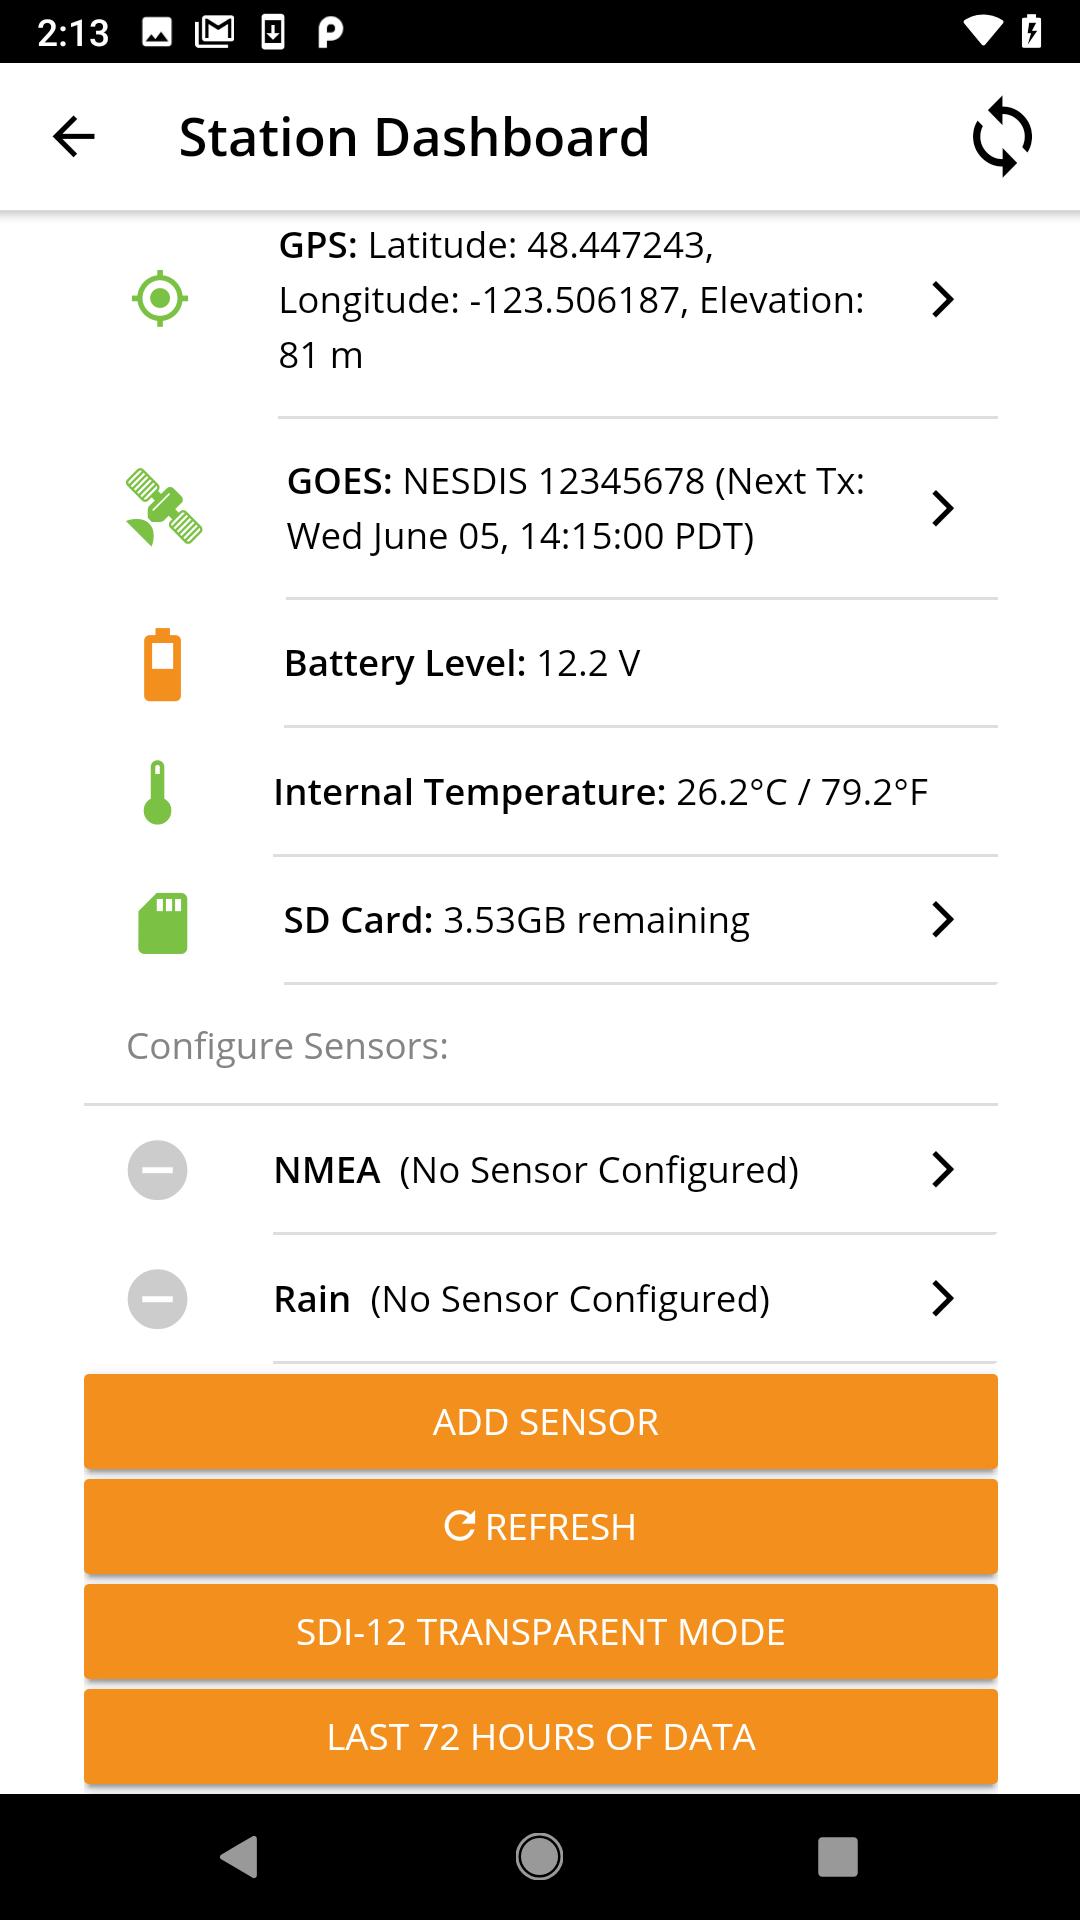Tap the back arrow in header
Viewport: 1080px width, 1920px height.
click(73, 137)
